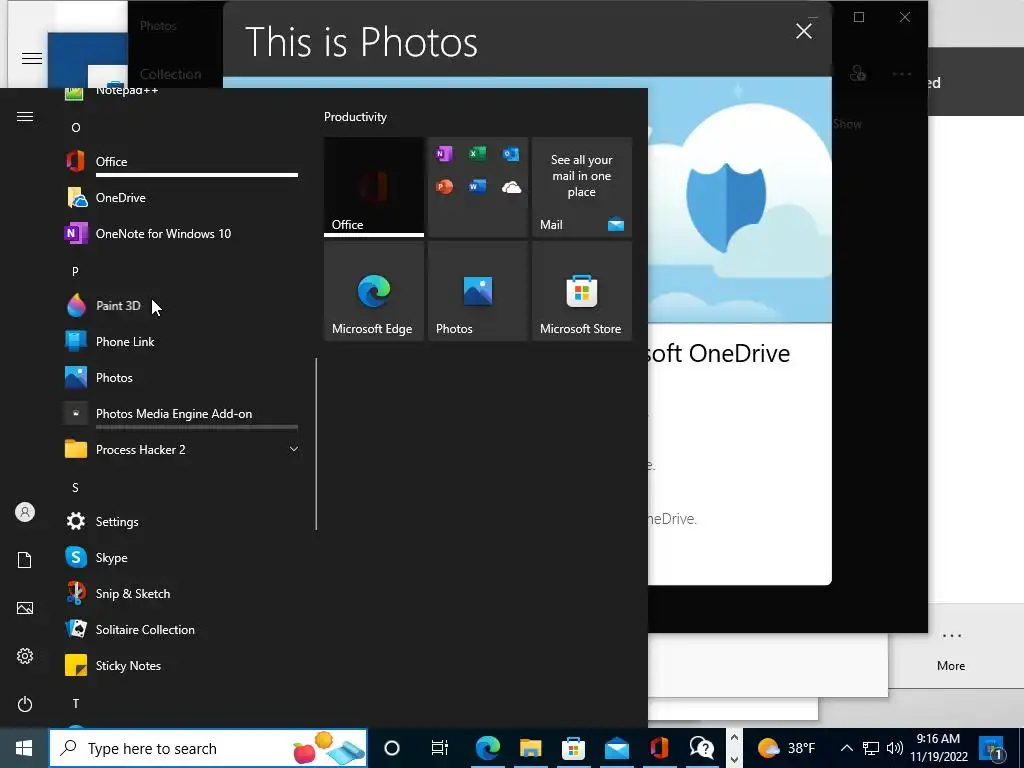This screenshot has height=768, width=1024.
Task: Open the clock showing 9:16 AM
Action: tap(939, 748)
